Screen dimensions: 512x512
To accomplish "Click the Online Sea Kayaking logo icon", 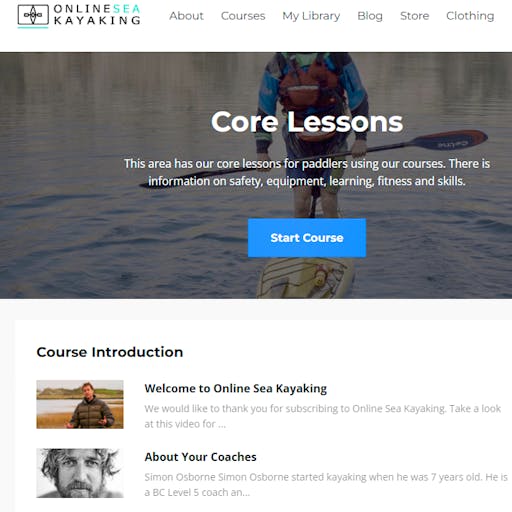I will pos(33,15).
